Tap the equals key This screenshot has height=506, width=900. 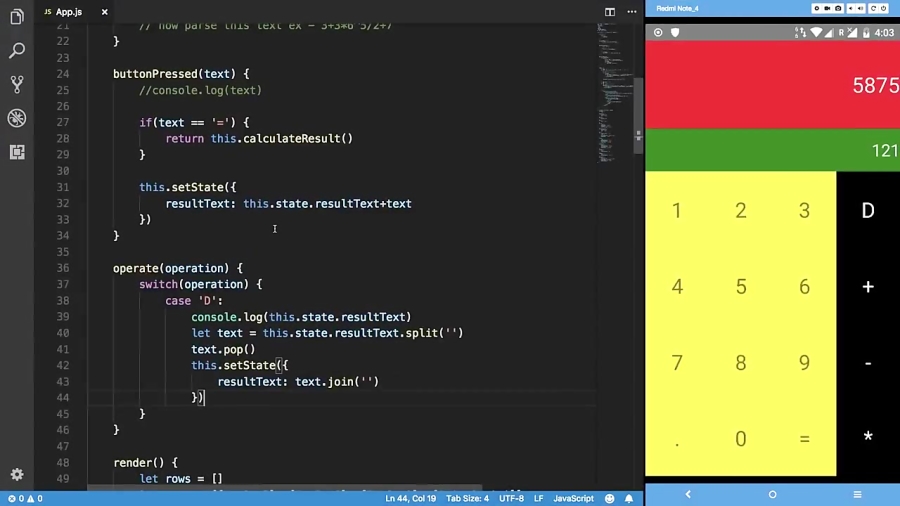click(804, 439)
